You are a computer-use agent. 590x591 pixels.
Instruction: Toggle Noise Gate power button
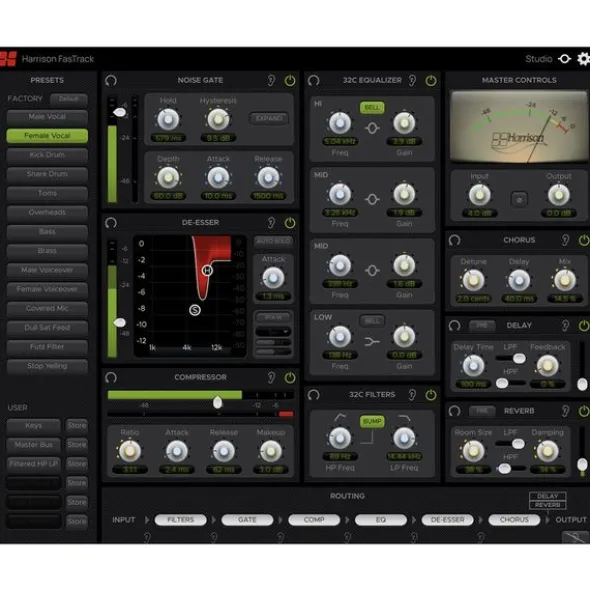[x=290, y=80]
